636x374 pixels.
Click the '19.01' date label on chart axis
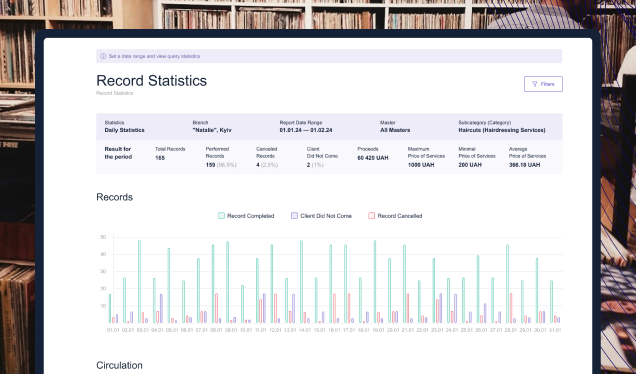point(378,330)
